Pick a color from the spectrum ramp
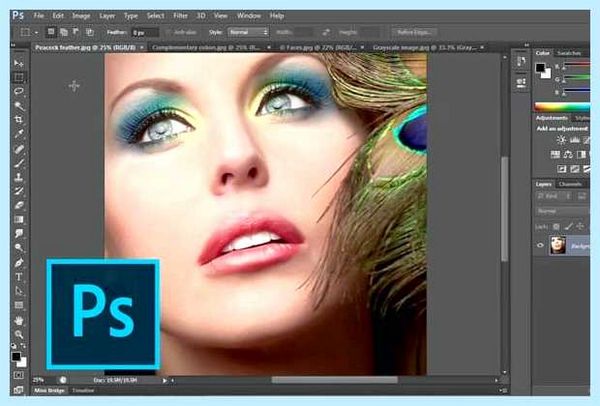 click(x=562, y=107)
